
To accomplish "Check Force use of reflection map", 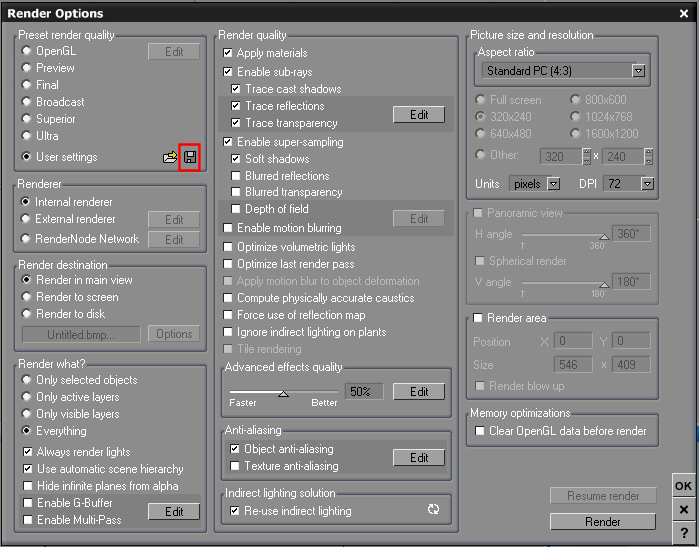I will click(x=227, y=315).
